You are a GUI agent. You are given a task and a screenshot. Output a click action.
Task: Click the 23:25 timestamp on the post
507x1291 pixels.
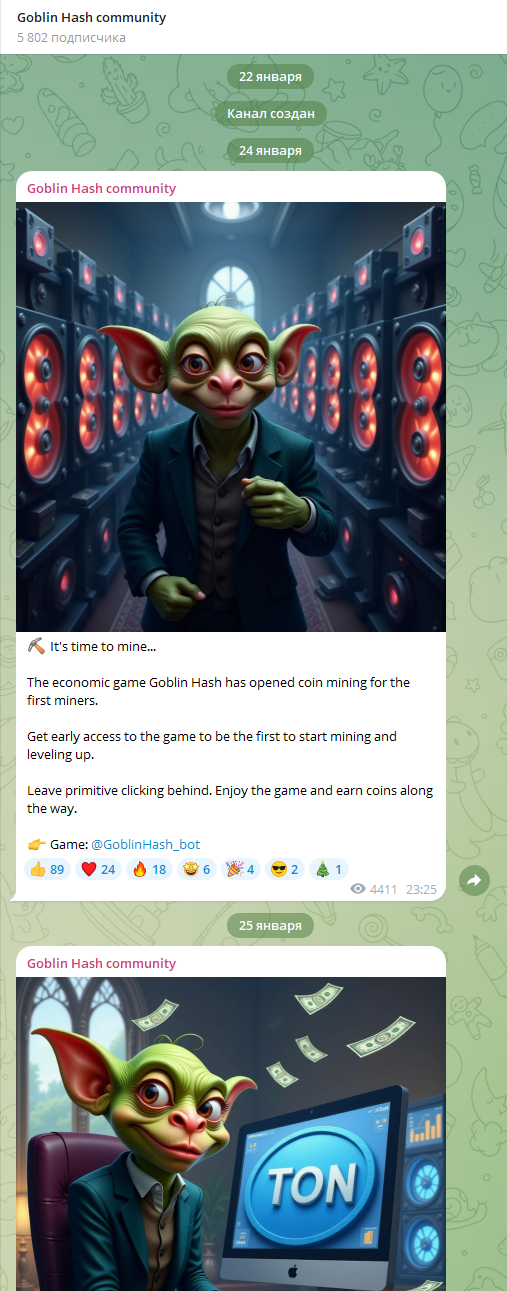click(421, 889)
